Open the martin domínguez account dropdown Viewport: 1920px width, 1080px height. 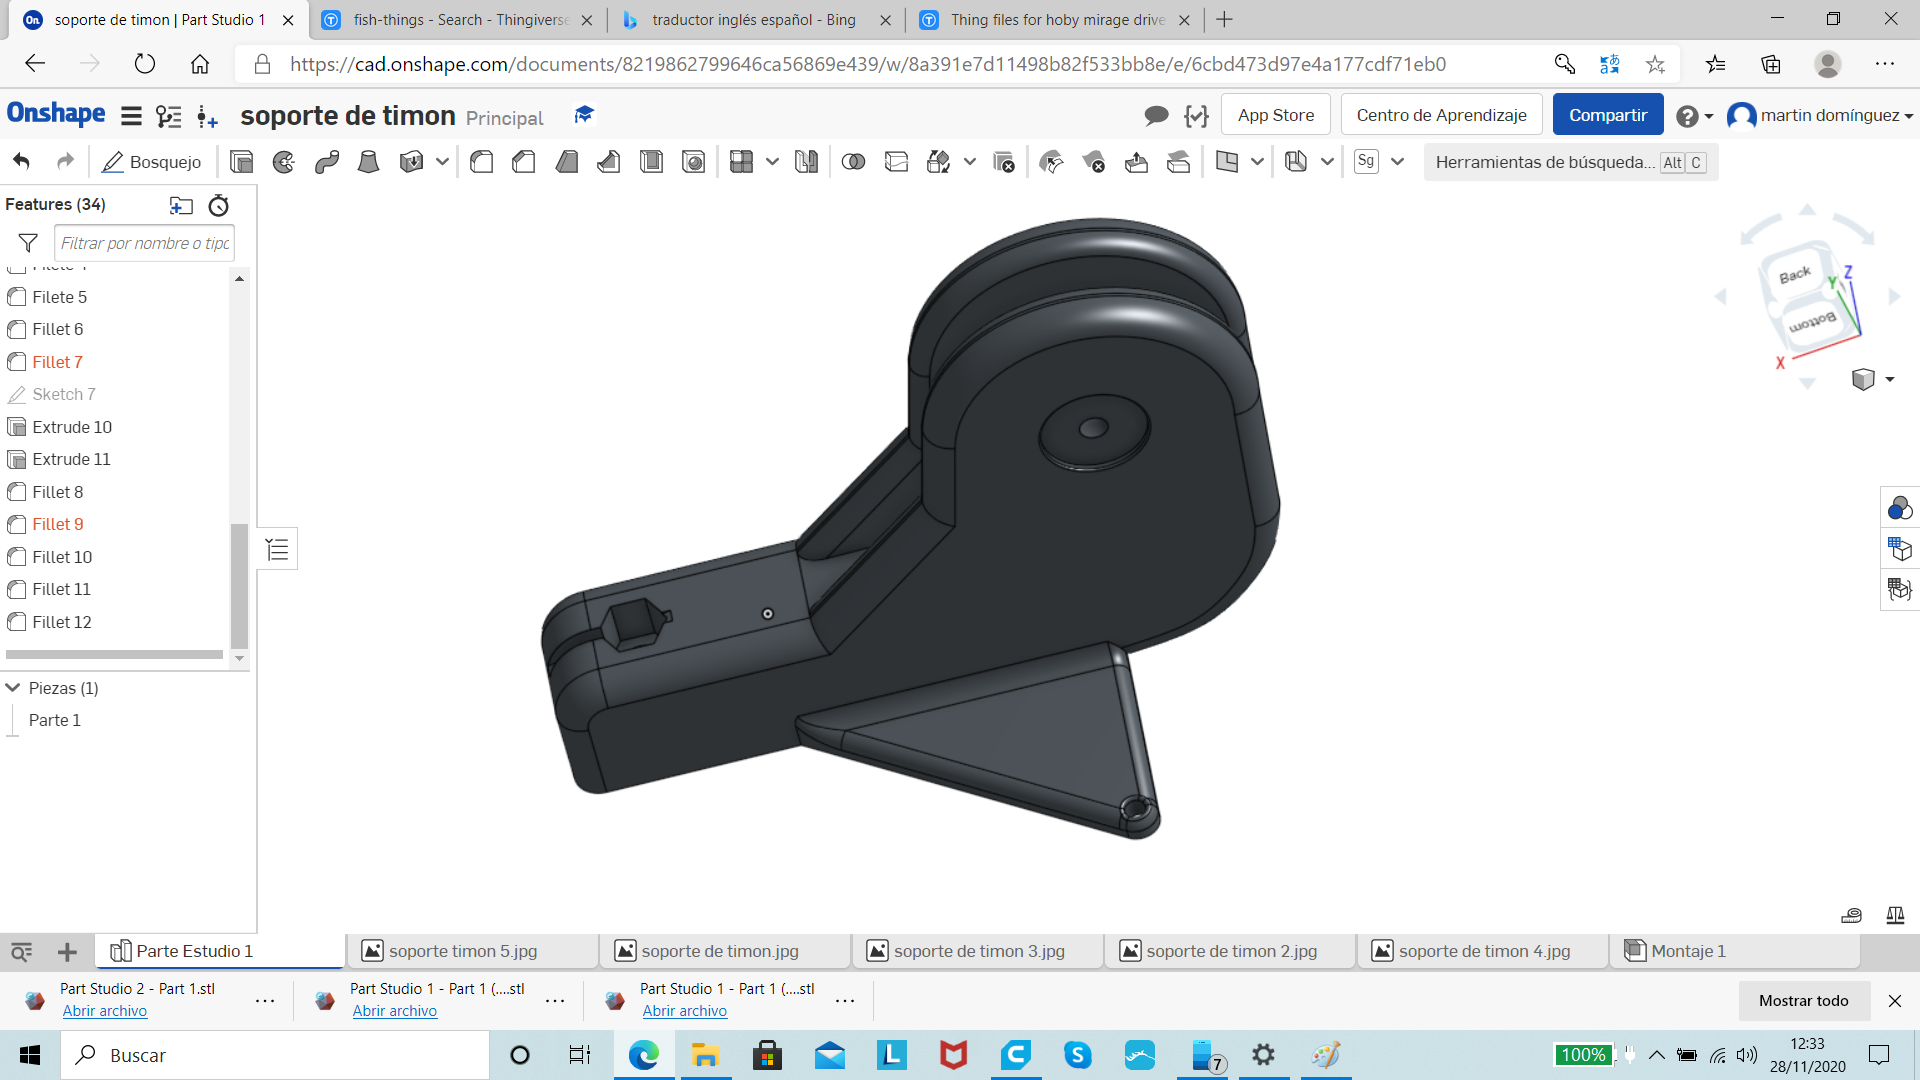point(1820,116)
